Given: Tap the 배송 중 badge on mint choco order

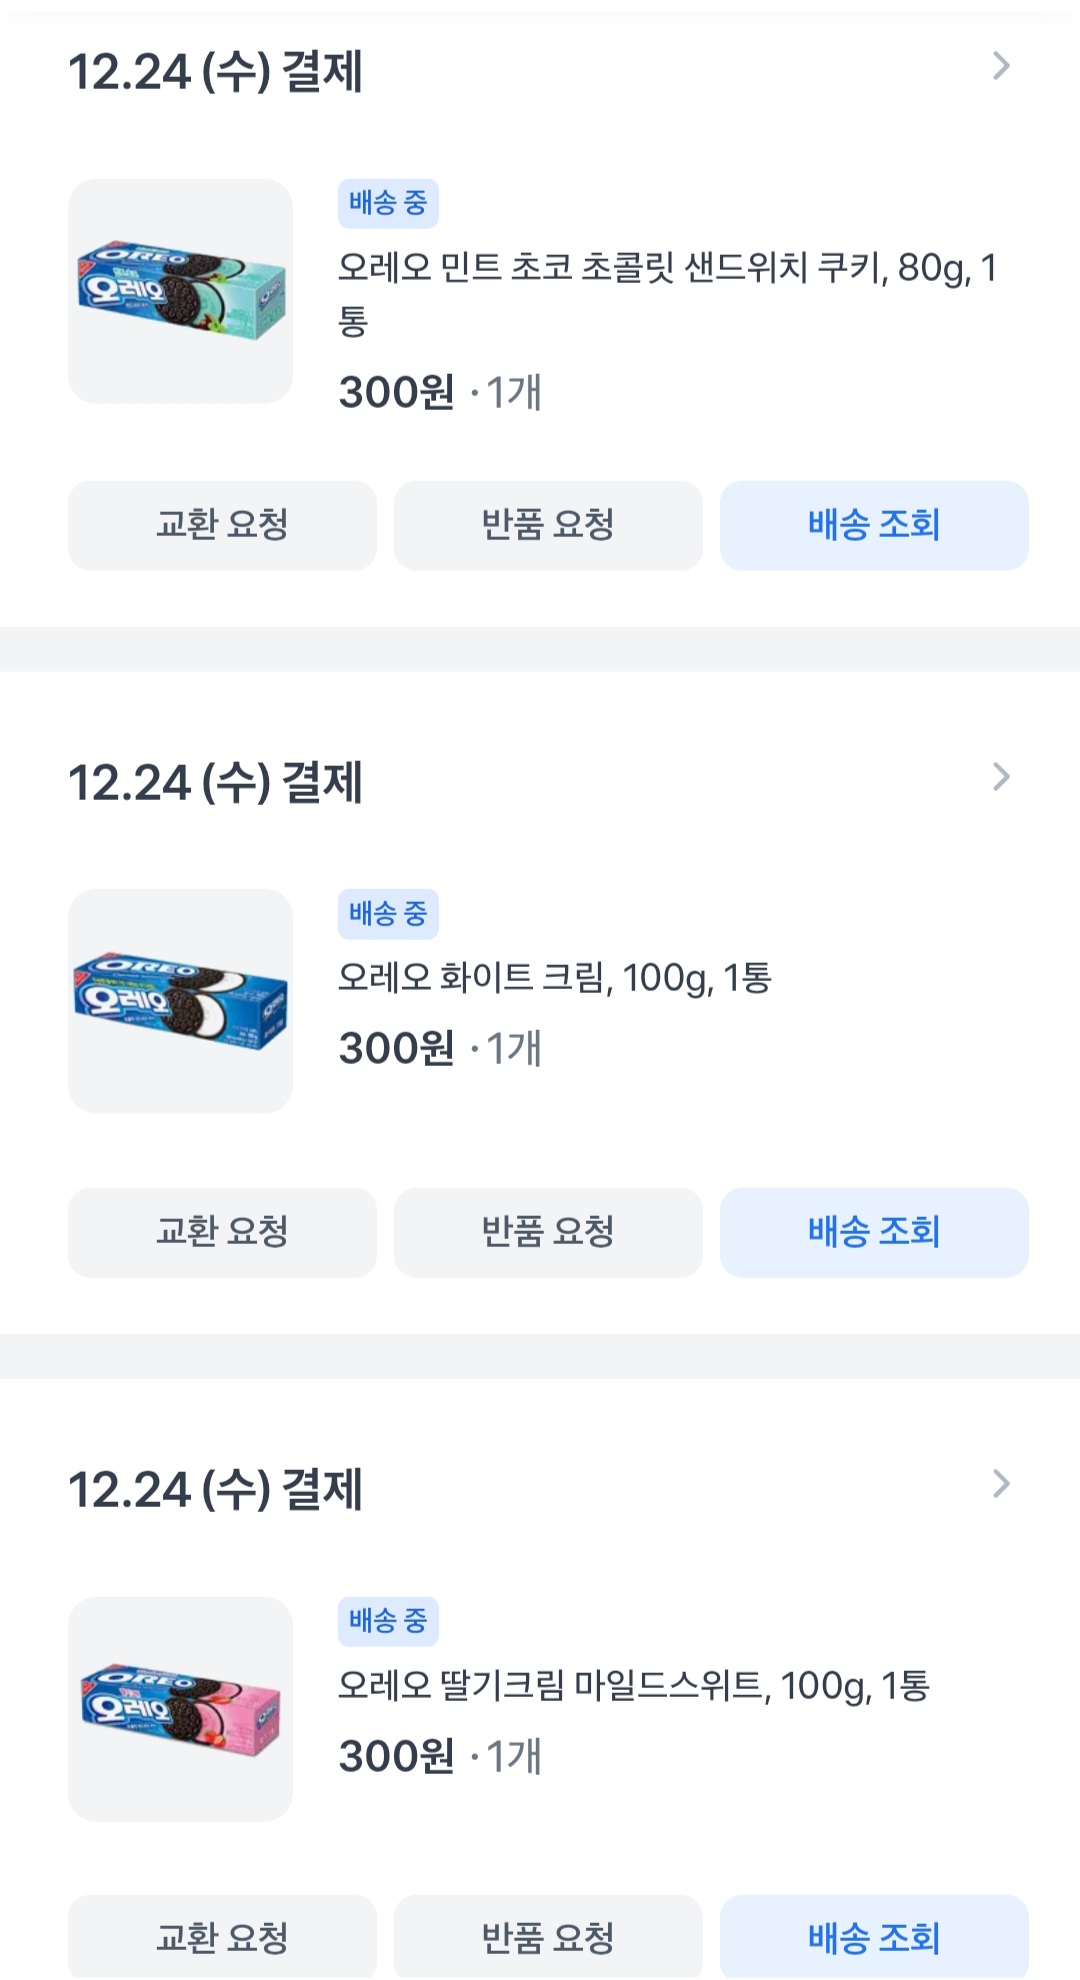Looking at the screenshot, I should pyautogui.click(x=388, y=204).
